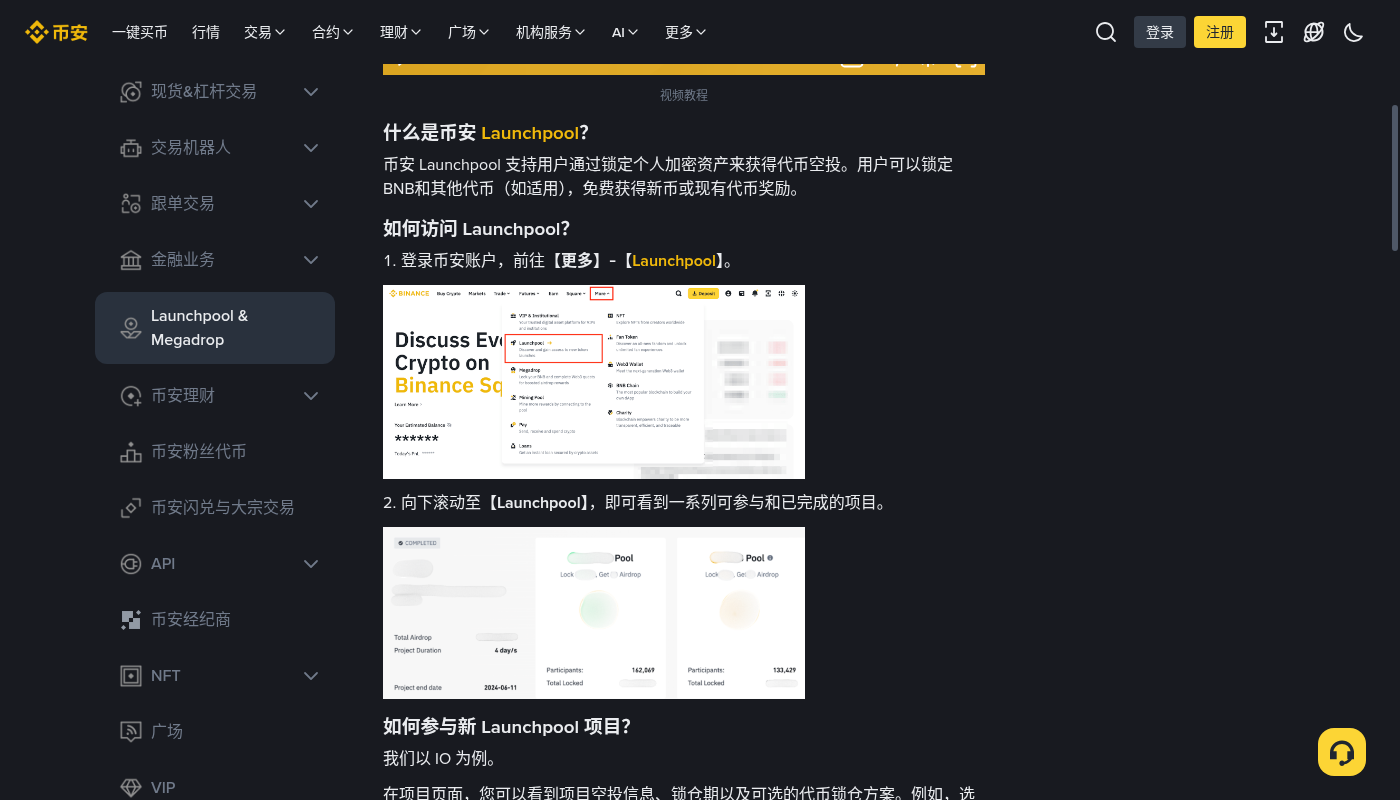Click the yellow 注册 button

point(1220,32)
